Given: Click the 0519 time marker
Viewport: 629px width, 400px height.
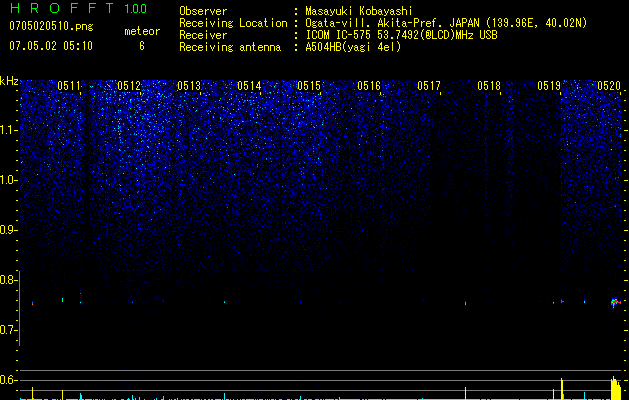Looking at the screenshot, I should click(x=549, y=85).
